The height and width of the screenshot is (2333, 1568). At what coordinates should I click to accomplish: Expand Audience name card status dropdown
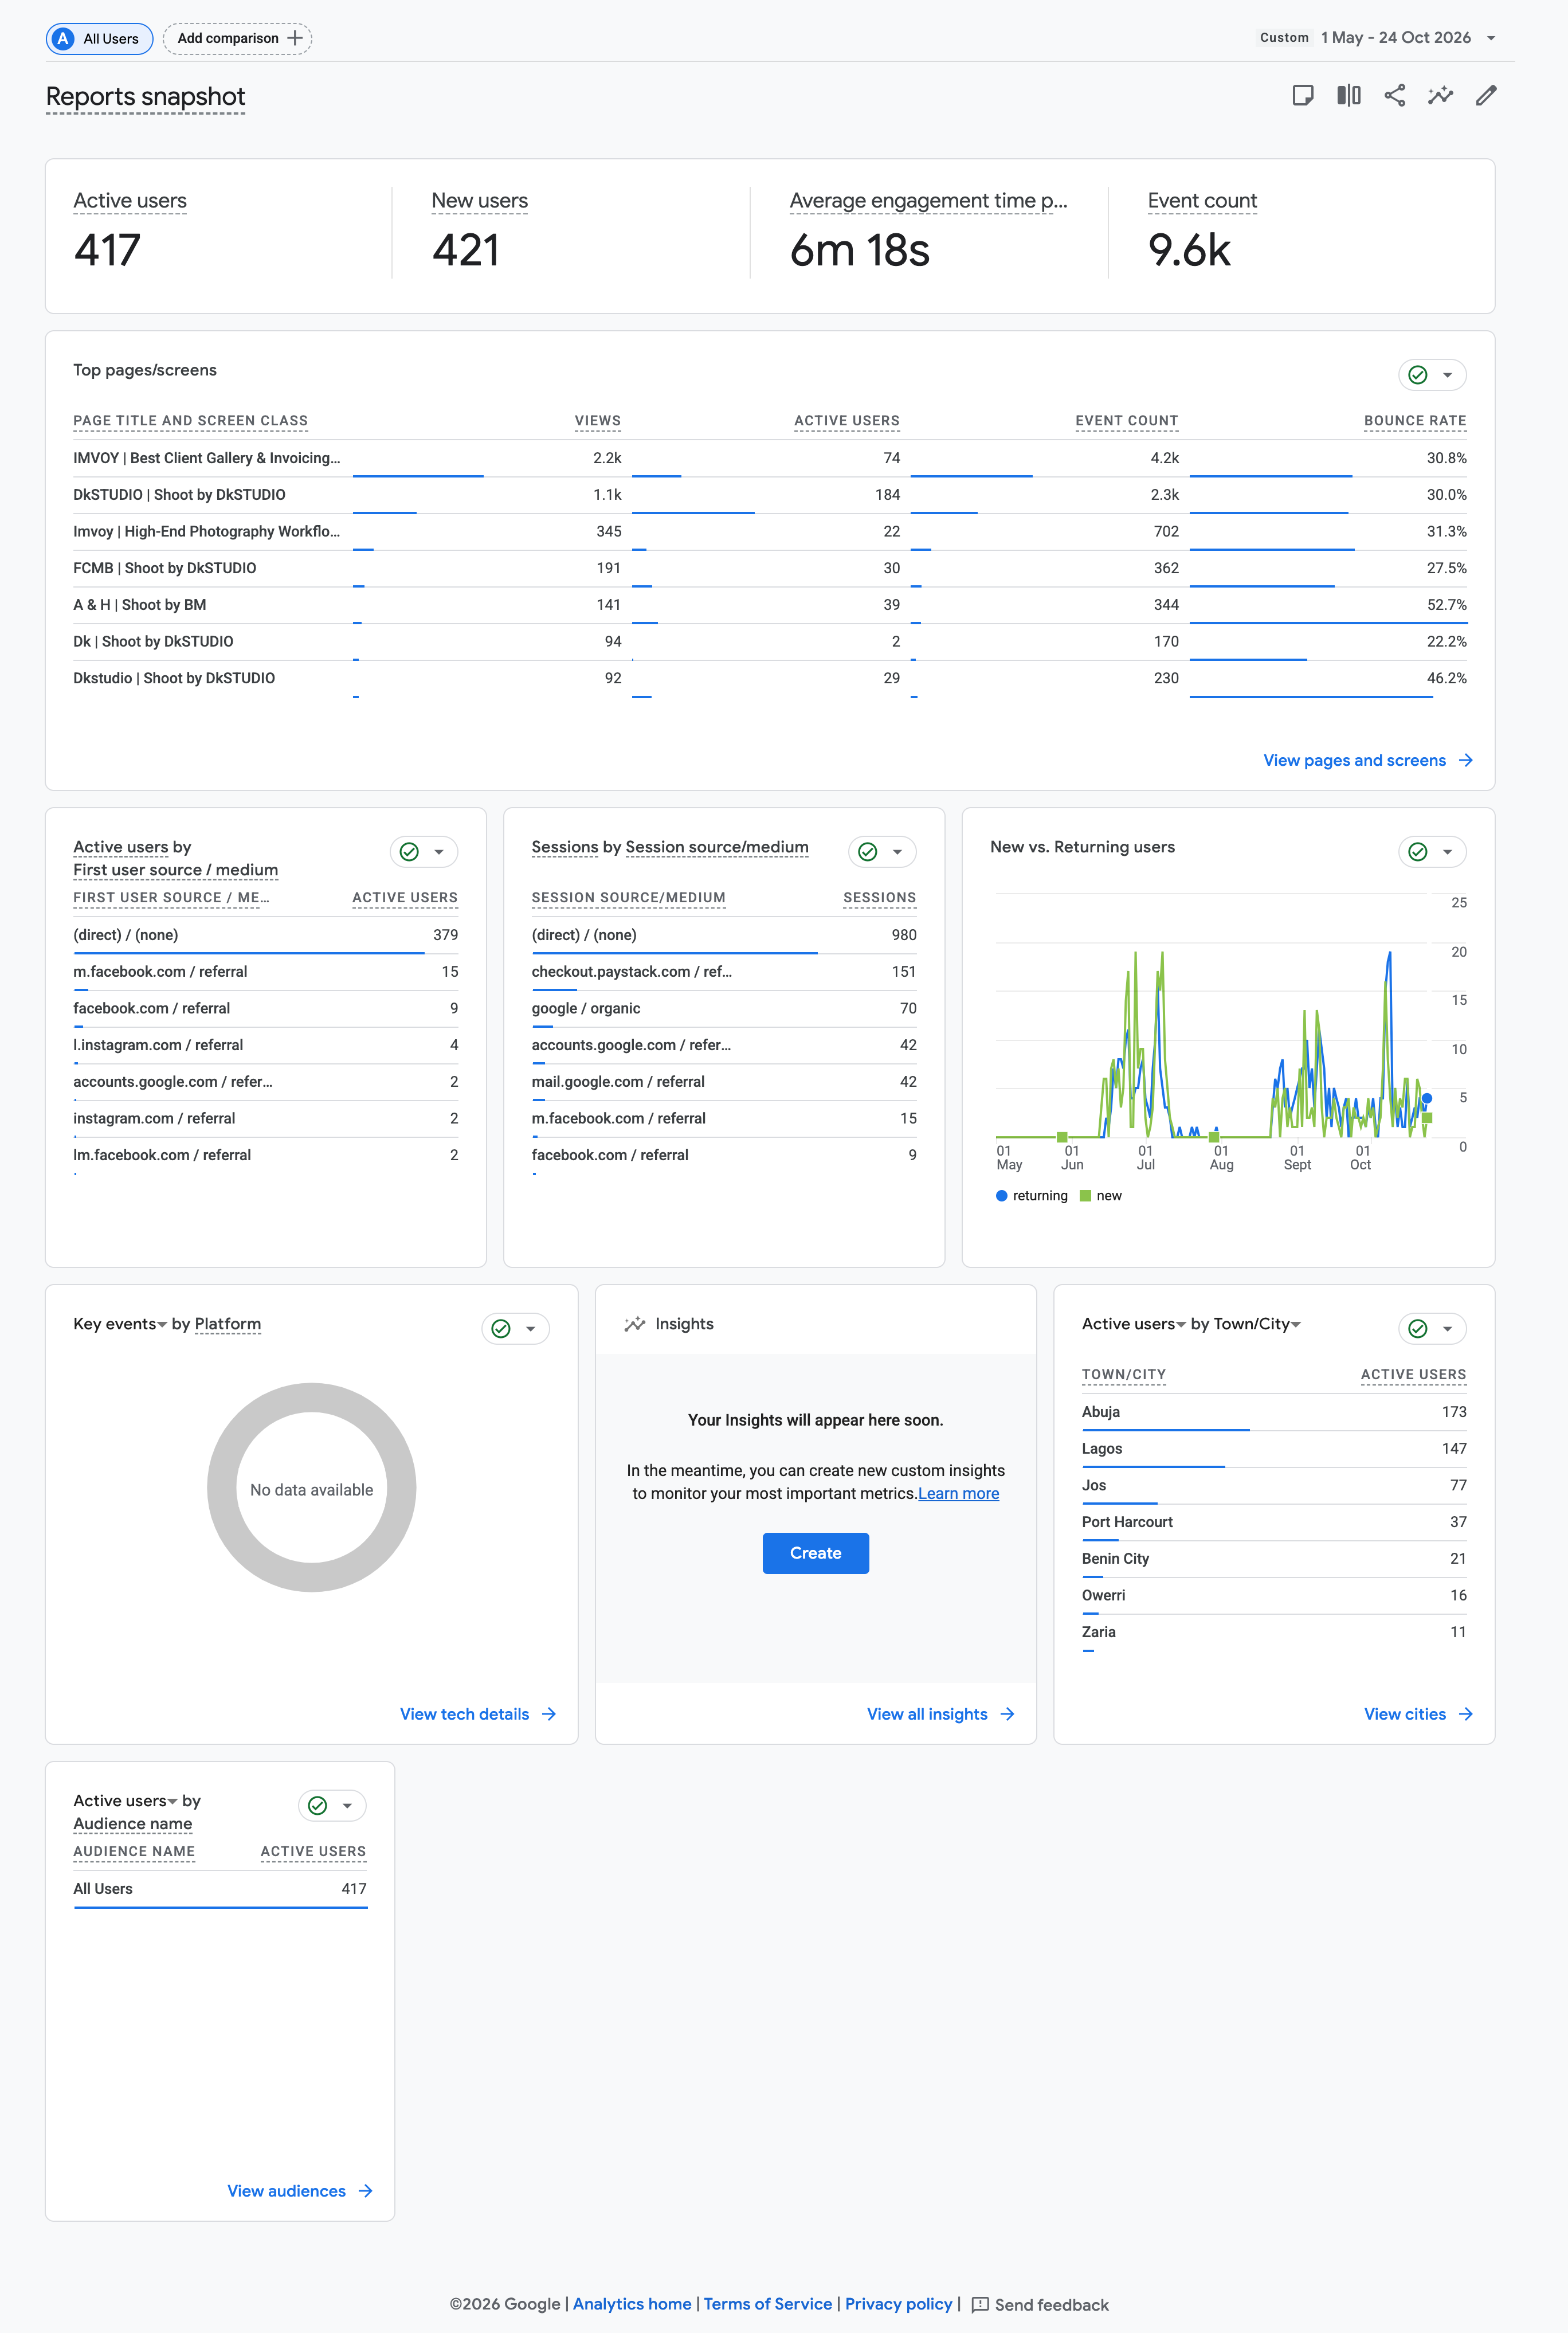coord(347,1806)
